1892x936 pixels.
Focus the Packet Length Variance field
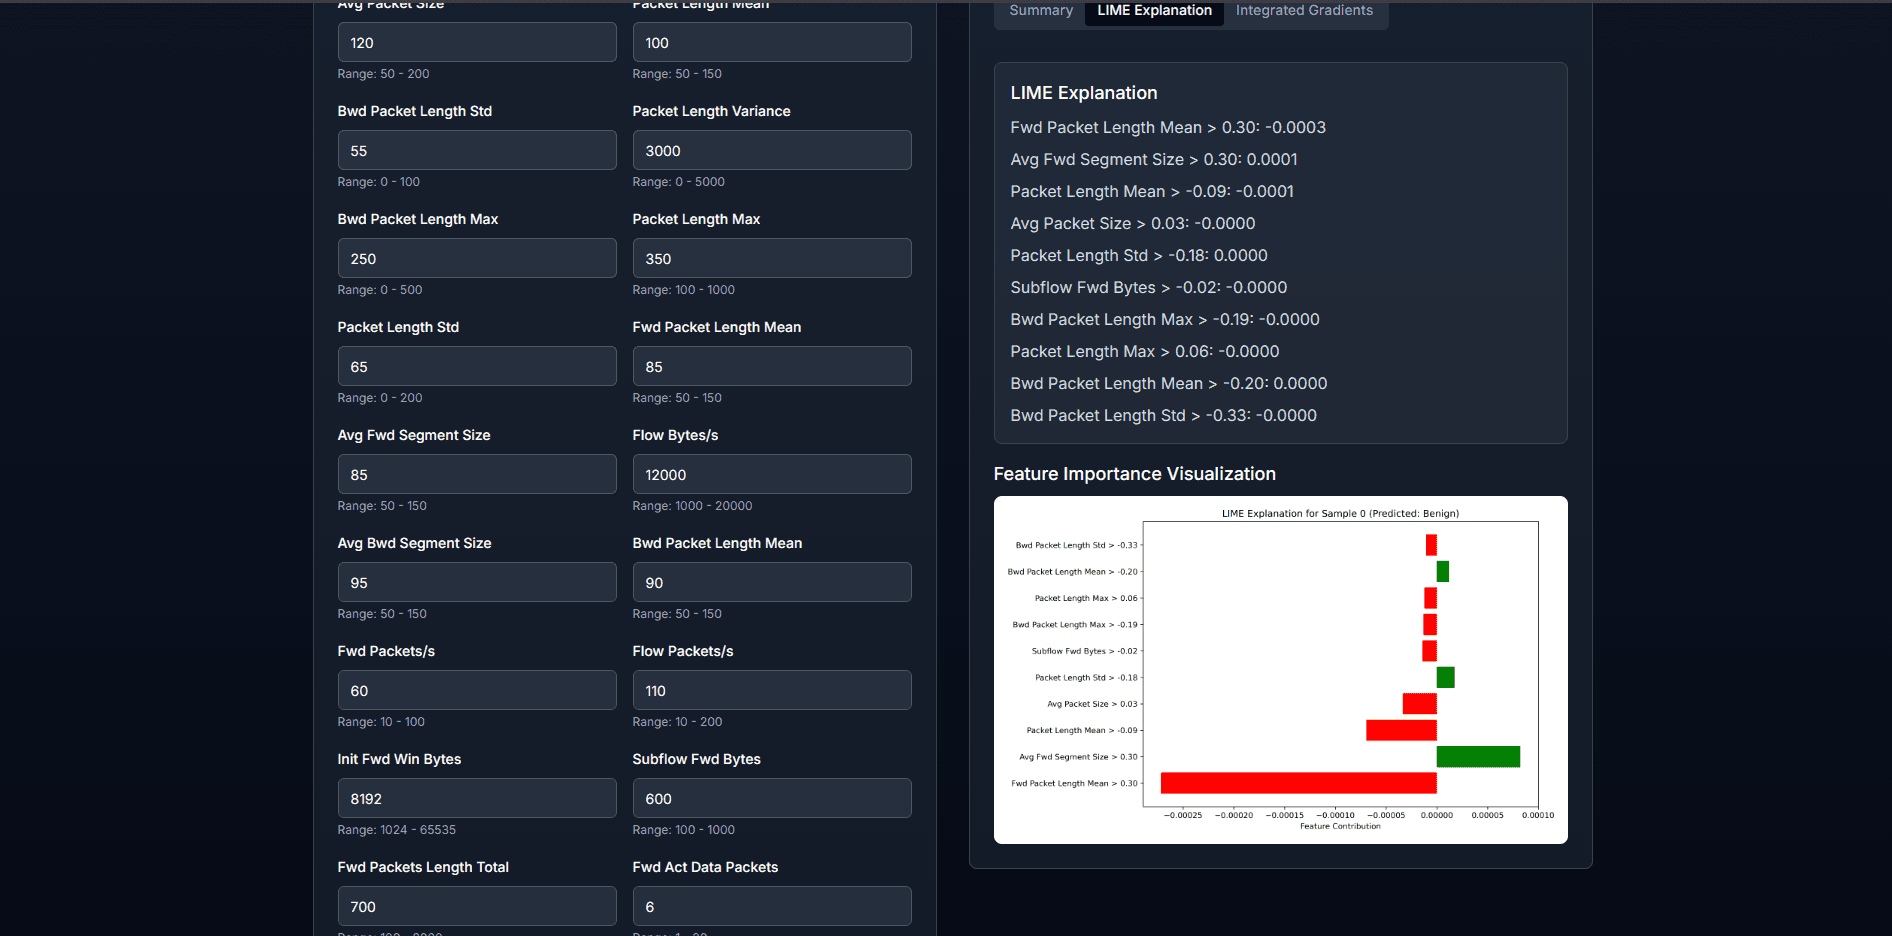[772, 150]
